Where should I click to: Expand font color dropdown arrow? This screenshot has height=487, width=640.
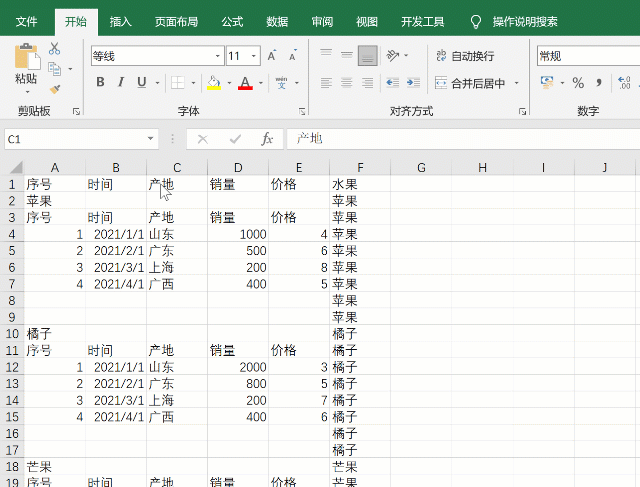coord(261,83)
